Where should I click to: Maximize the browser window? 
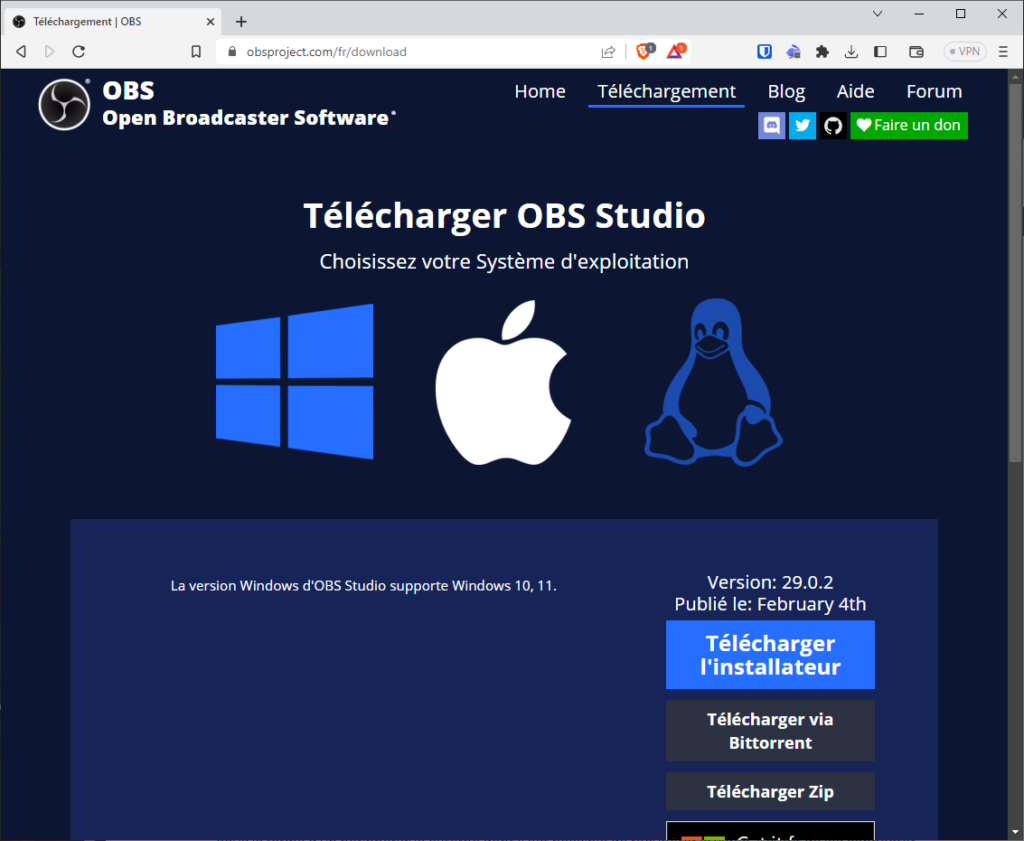click(961, 14)
